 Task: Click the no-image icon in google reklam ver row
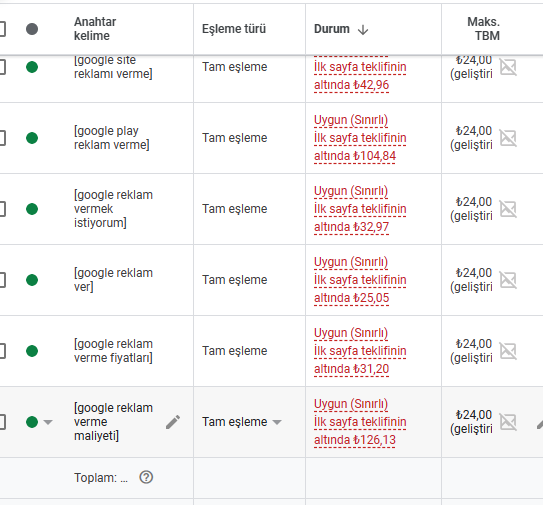pyautogui.click(x=508, y=280)
